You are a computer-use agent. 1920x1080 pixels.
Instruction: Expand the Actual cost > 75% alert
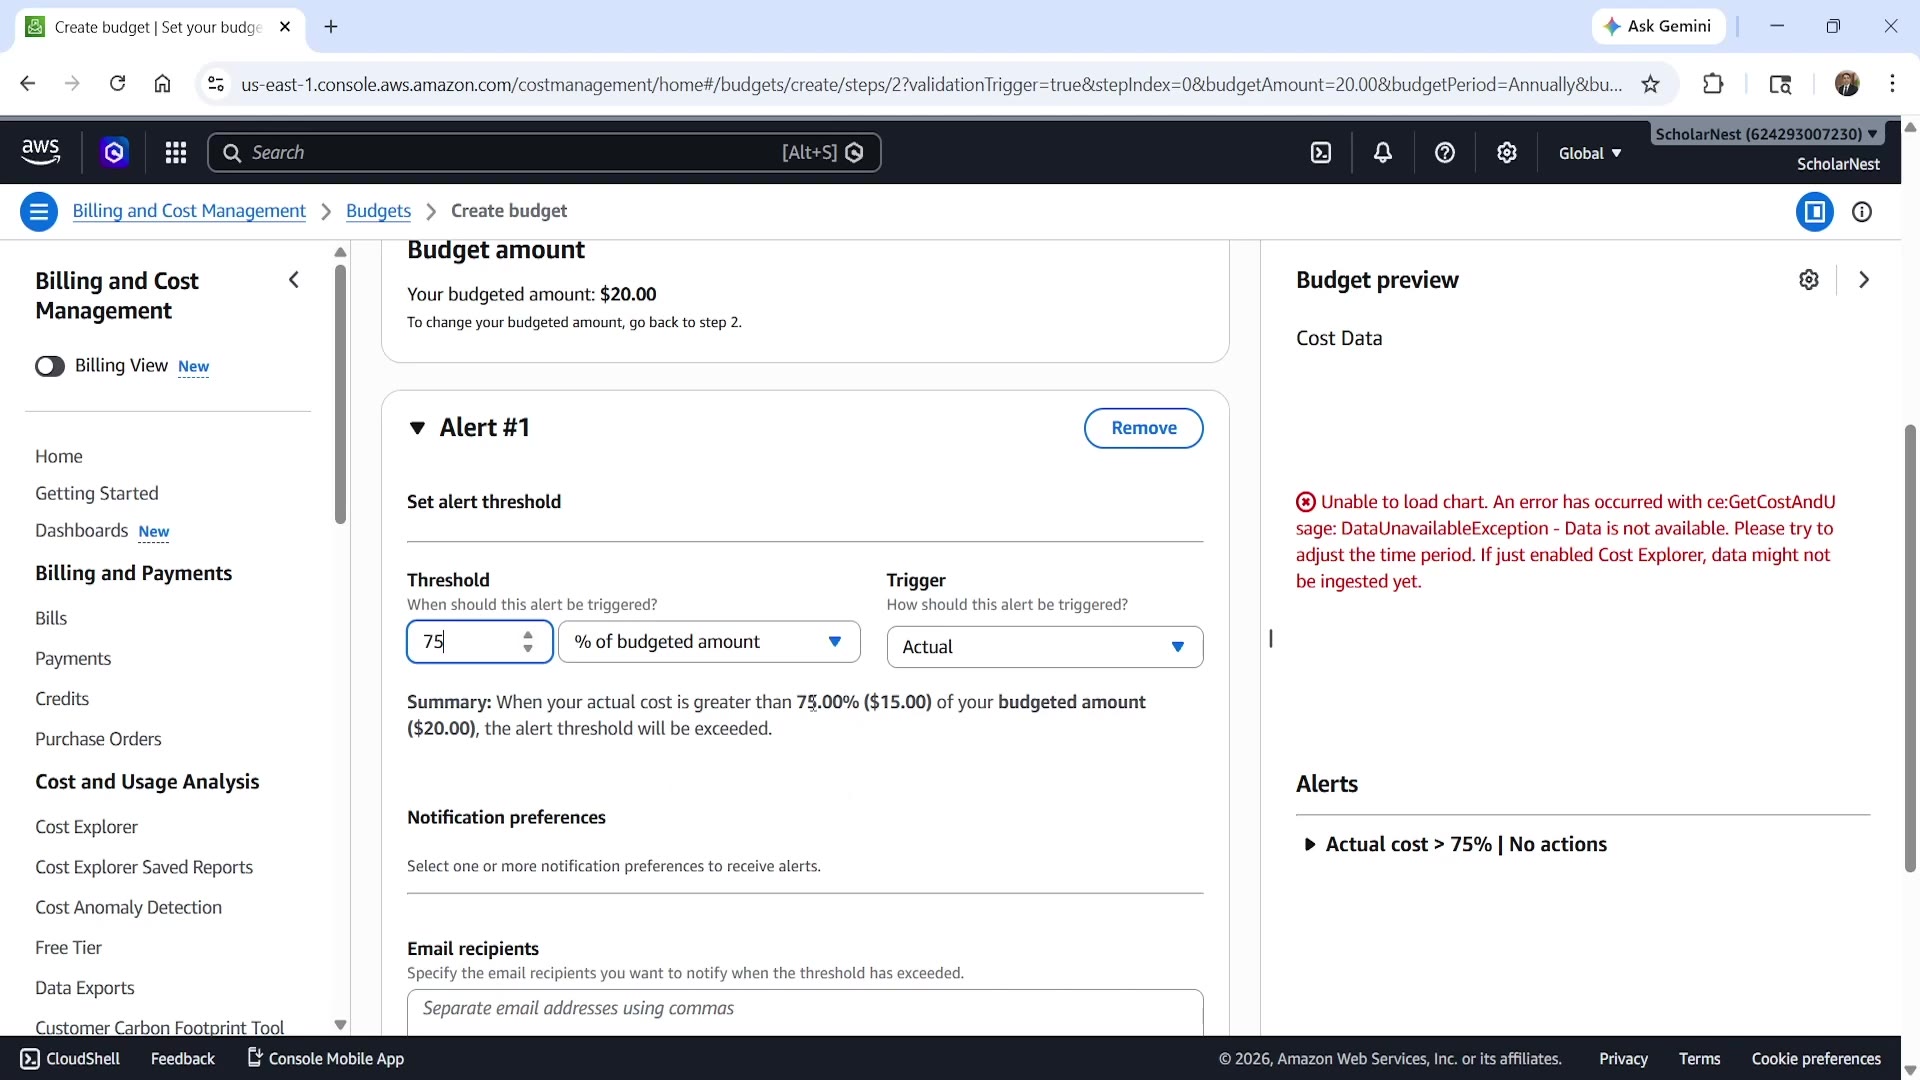[1309, 845]
